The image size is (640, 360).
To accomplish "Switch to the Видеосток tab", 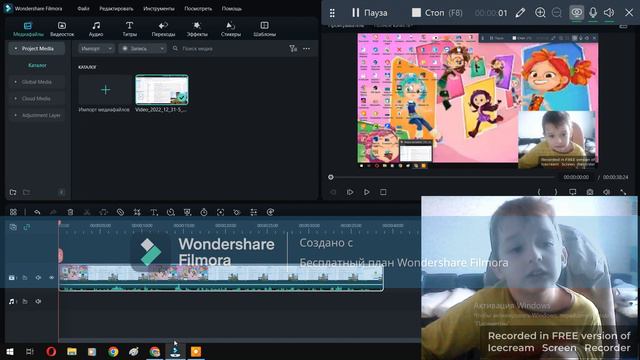I will coord(62,29).
